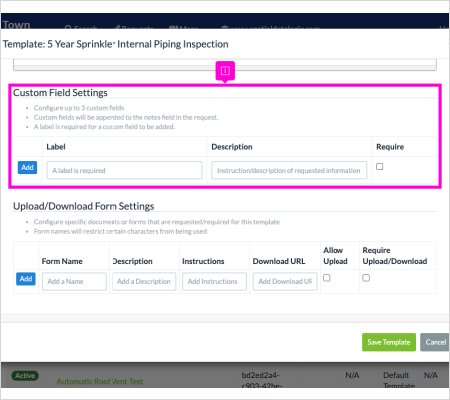
Task: Click the 'Add a Name' form field
Action: (x=74, y=281)
